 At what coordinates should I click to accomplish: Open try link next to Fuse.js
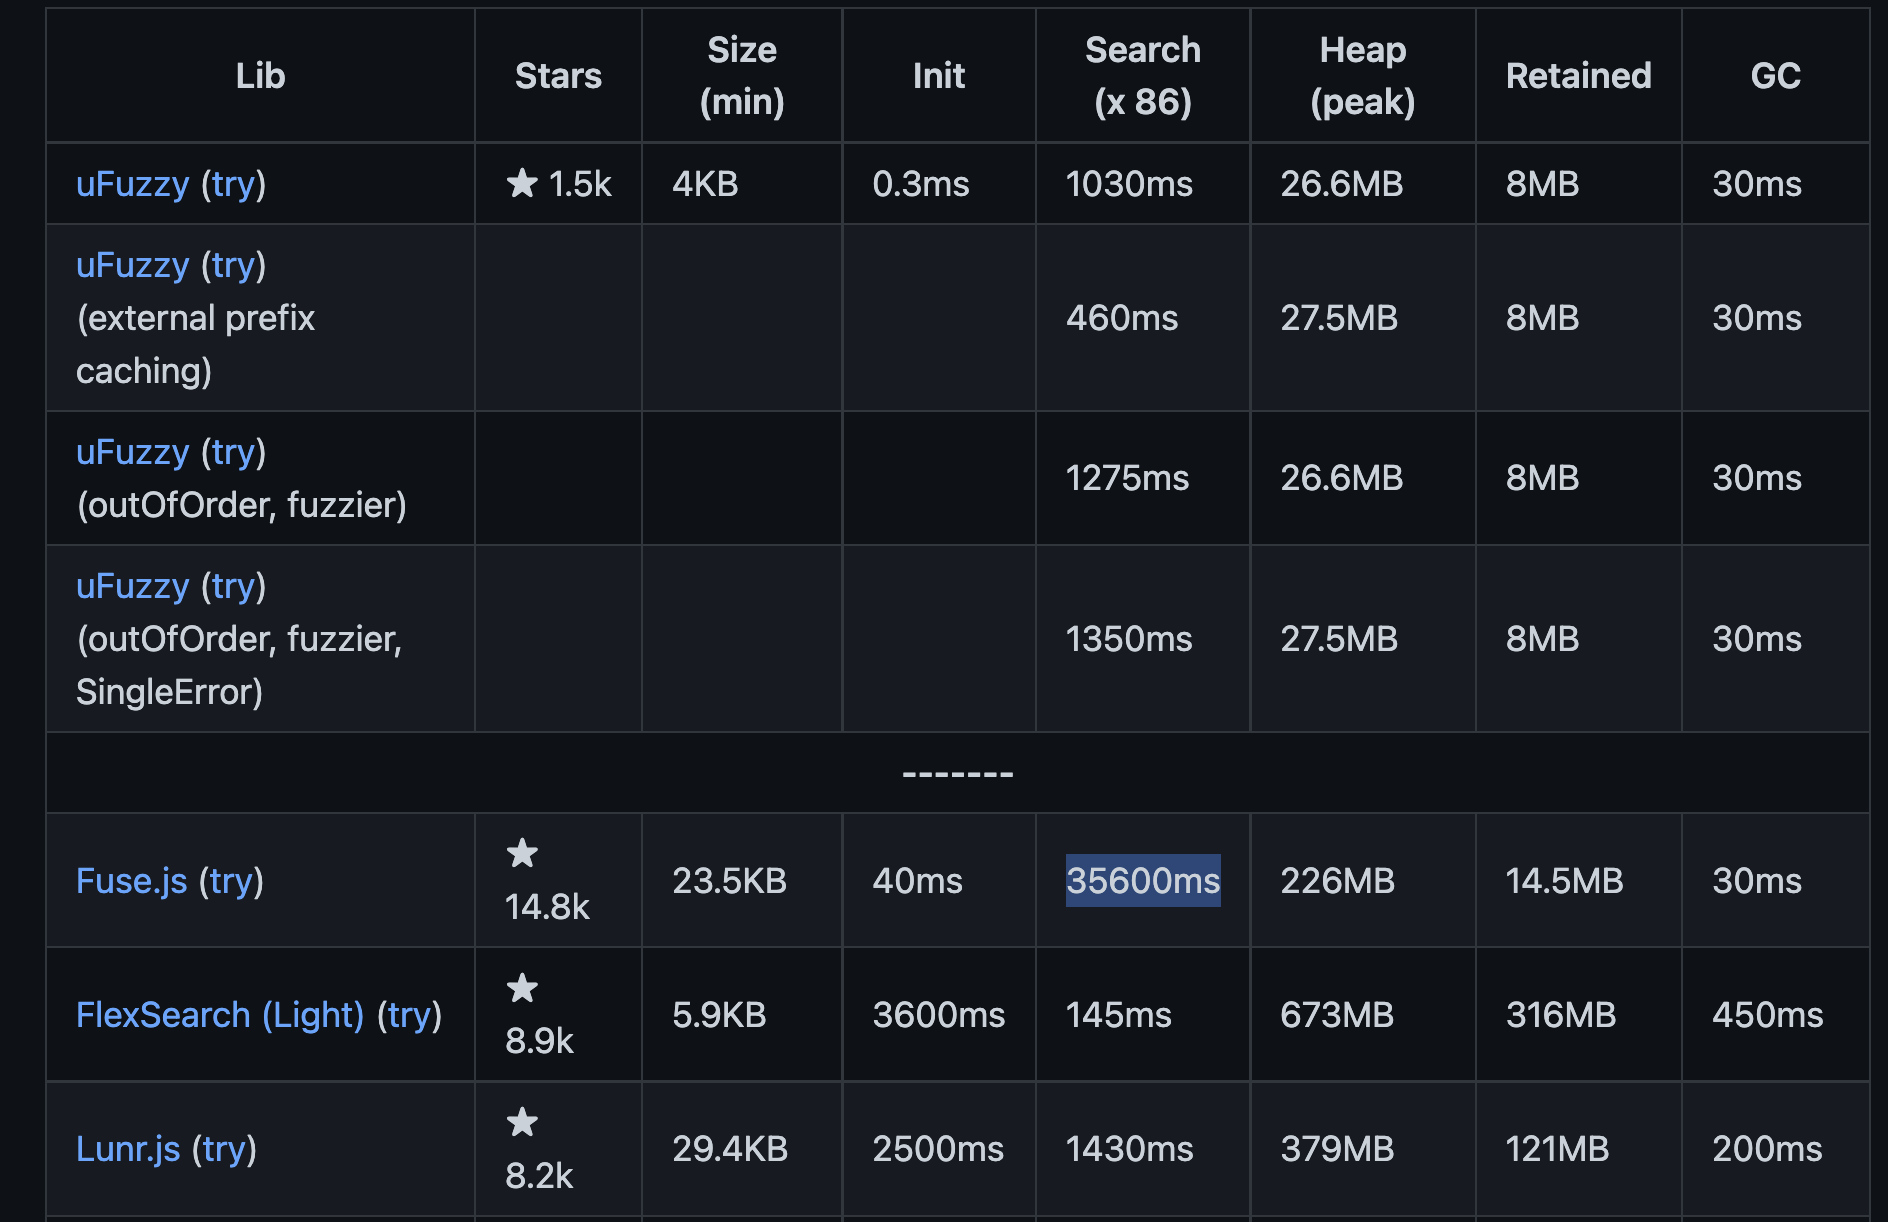tap(231, 881)
